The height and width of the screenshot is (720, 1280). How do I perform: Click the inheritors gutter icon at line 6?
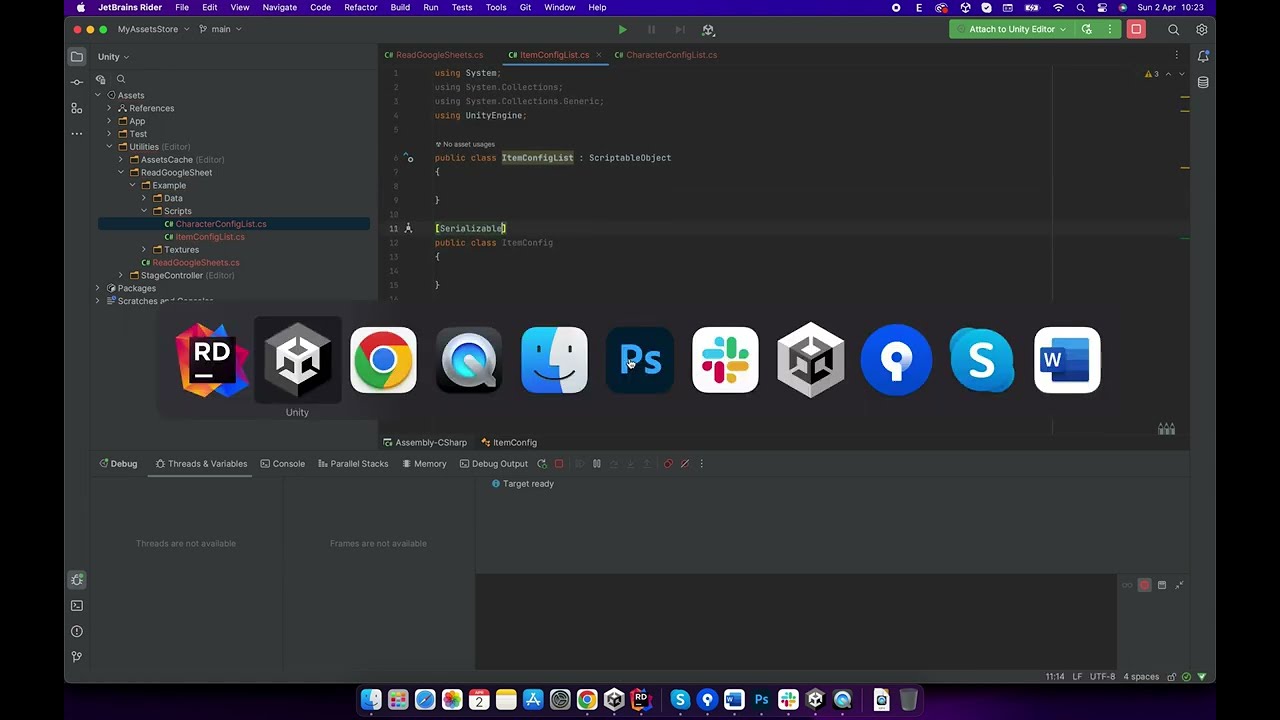pos(408,158)
